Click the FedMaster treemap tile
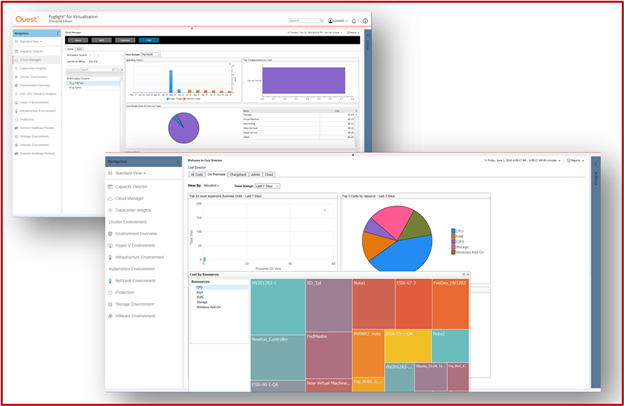The height and width of the screenshot is (406, 624). point(329,355)
